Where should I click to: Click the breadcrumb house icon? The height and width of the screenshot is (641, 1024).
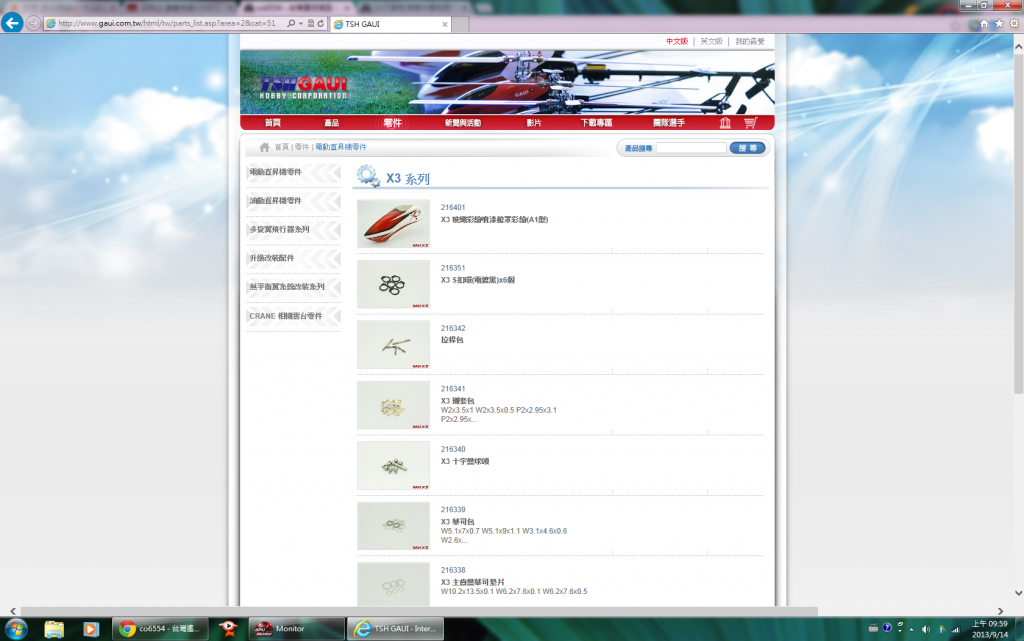[x=264, y=147]
